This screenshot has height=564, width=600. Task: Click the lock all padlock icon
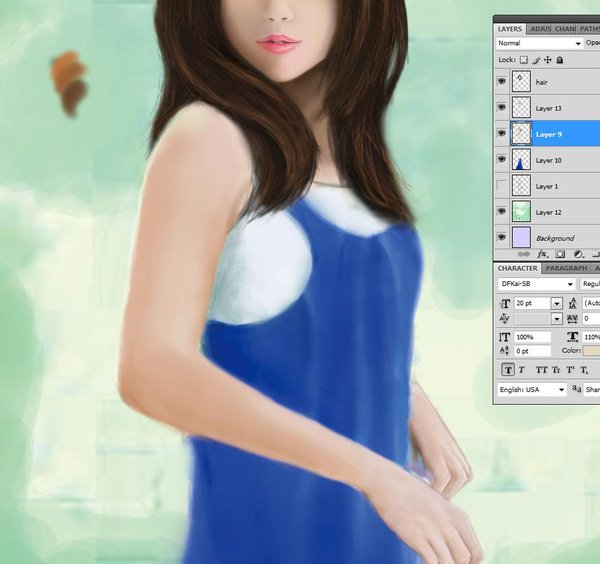click(559, 60)
